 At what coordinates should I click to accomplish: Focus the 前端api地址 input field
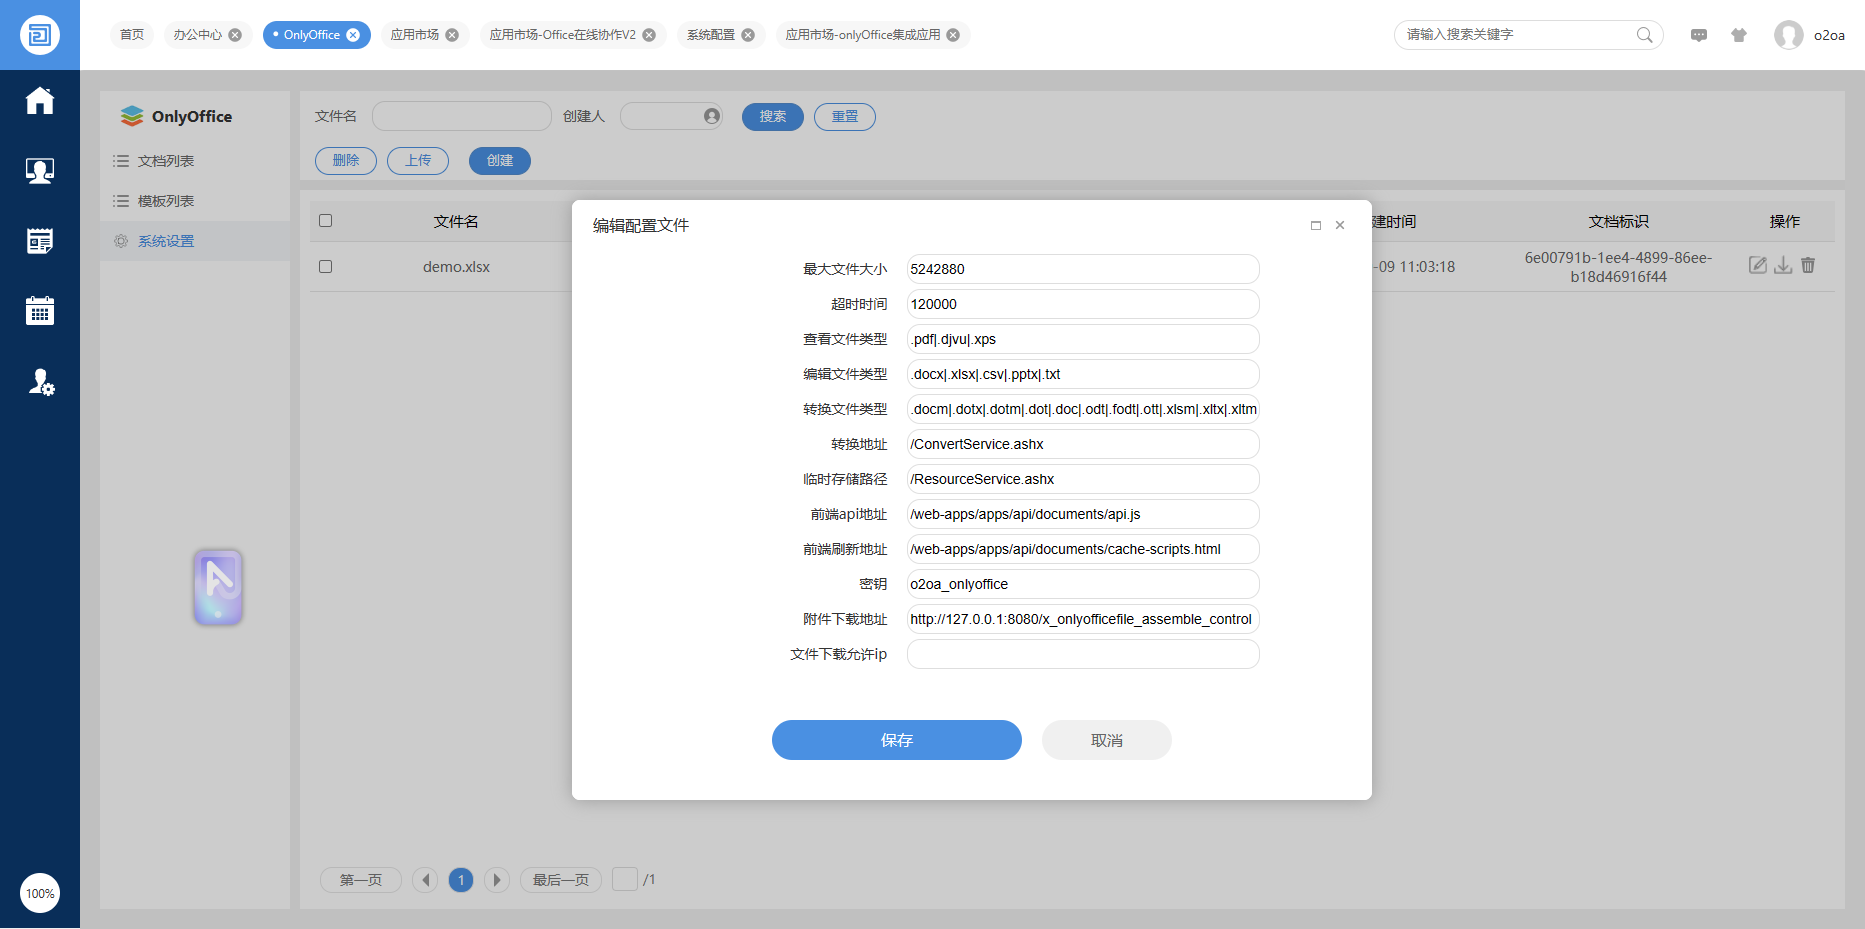pos(1083,514)
